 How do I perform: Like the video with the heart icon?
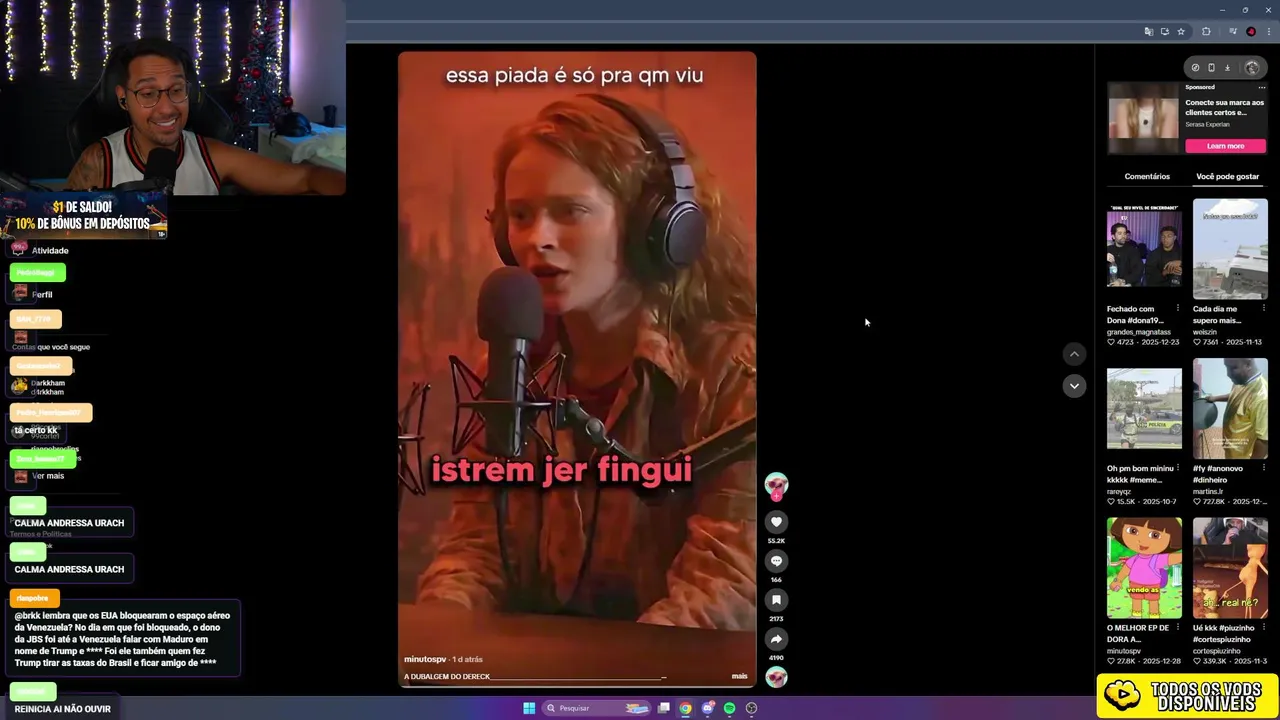click(776, 522)
